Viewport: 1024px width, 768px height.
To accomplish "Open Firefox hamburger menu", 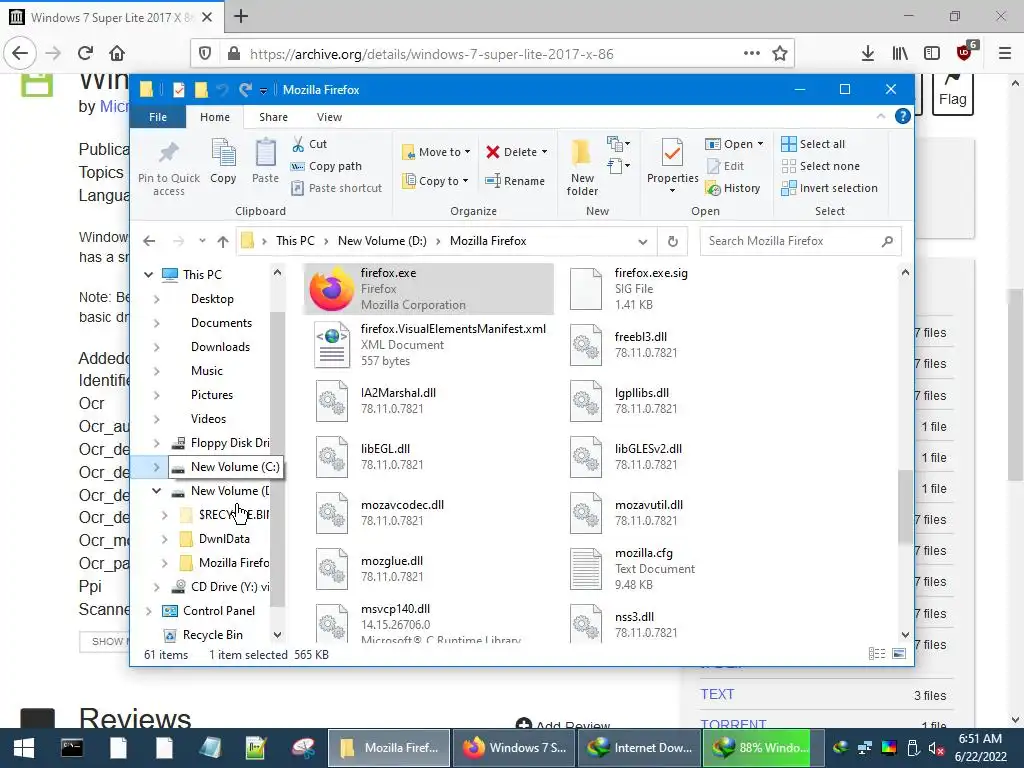I will [x=1005, y=54].
